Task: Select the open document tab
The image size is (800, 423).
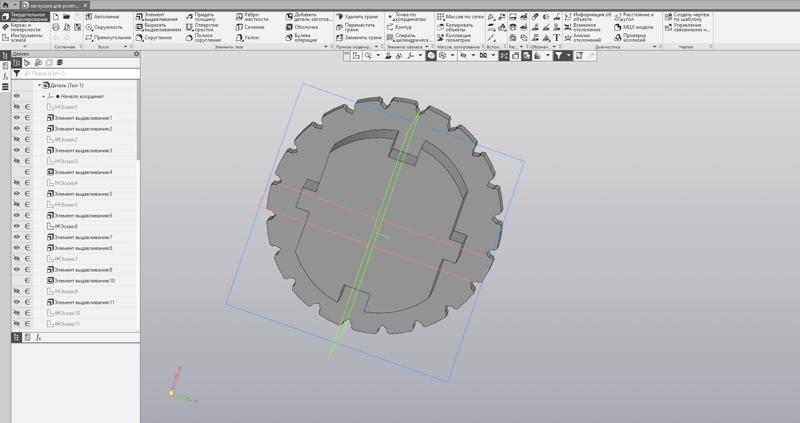Action: coord(55,5)
